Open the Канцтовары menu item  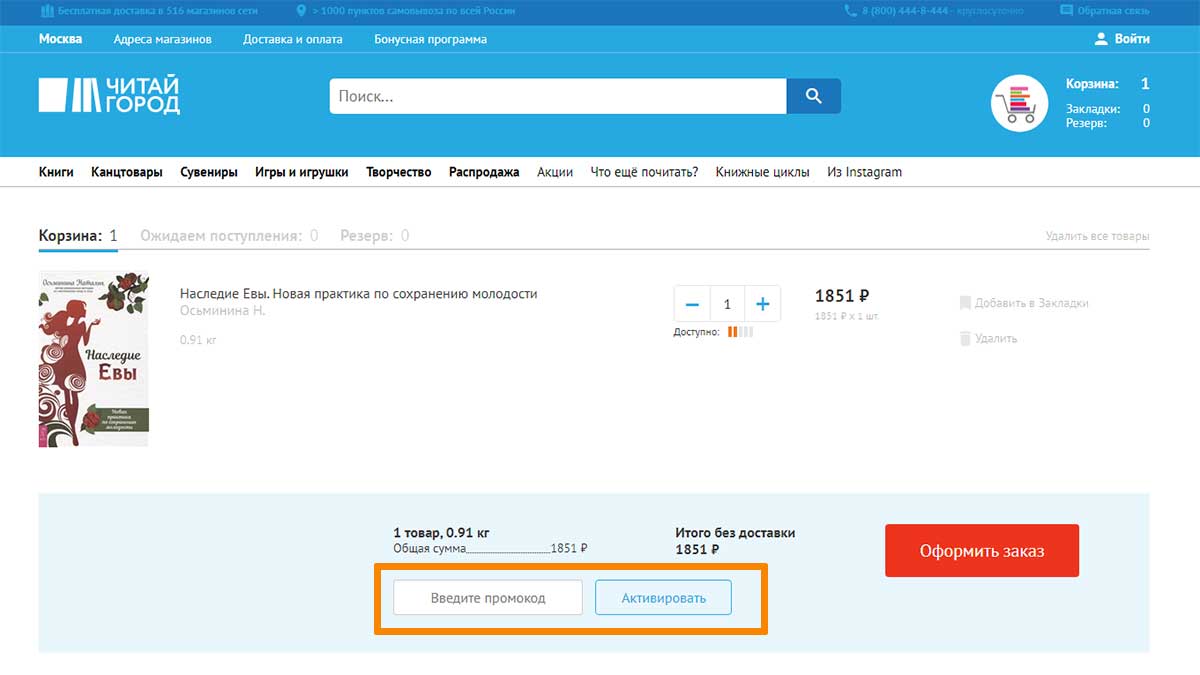(x=127, y=172)
